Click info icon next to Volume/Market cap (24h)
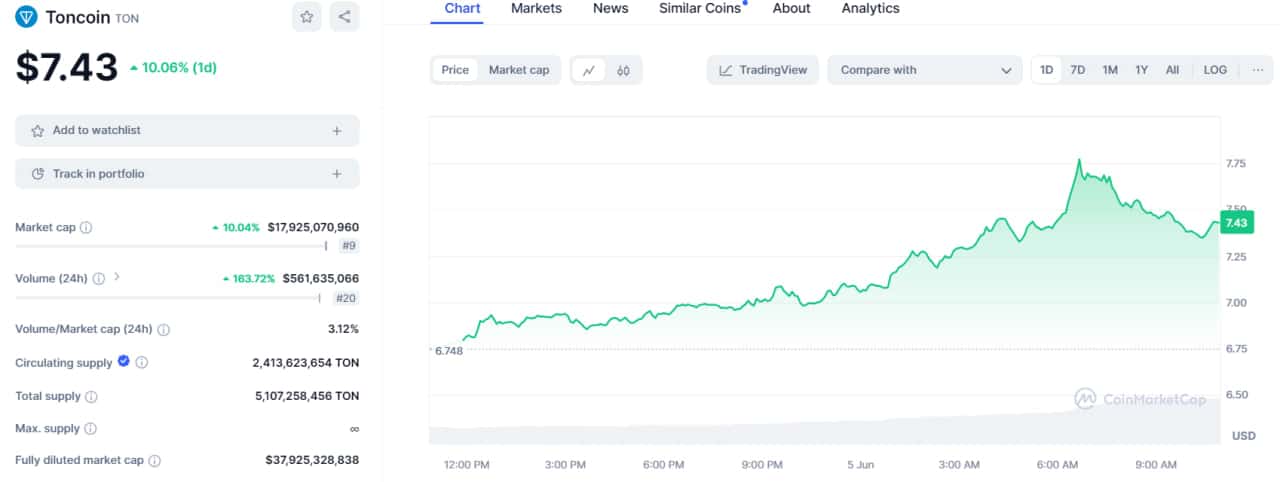This screenshot has height=482, width=1280. click(x=164, y=330)
